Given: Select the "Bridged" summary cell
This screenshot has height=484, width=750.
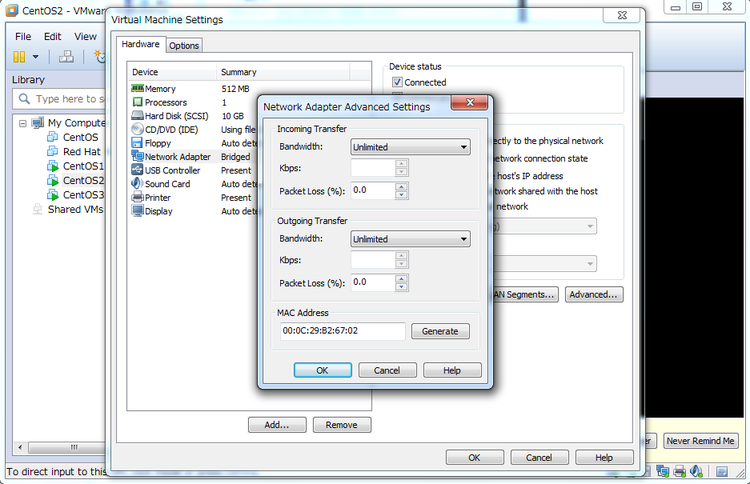Looking at the screenshot, I should tap(235, 156).
